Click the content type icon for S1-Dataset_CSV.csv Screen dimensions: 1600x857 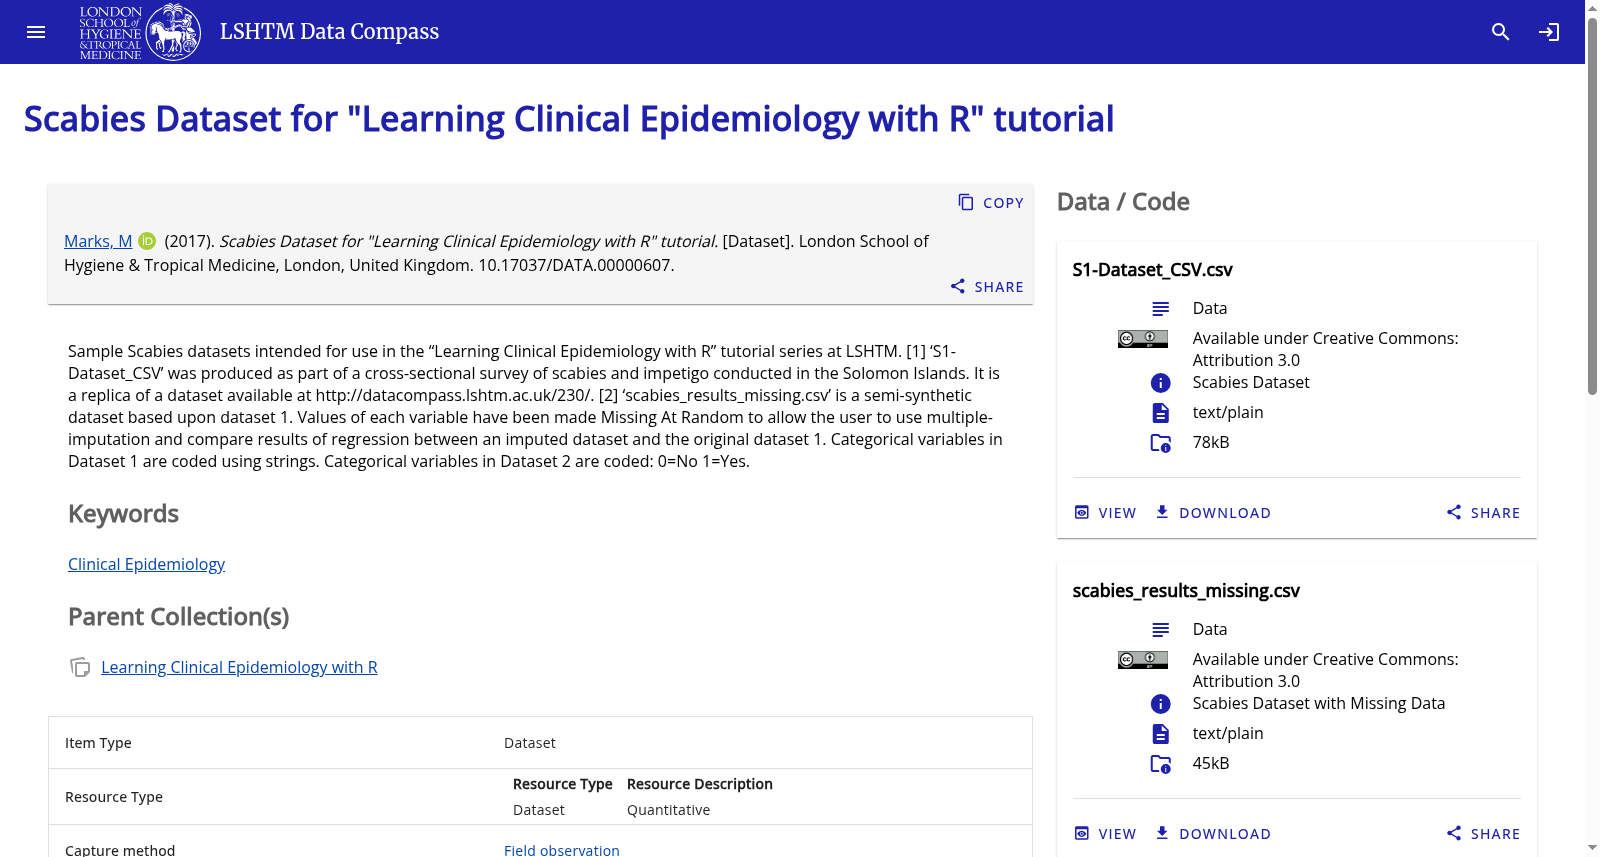pyautogui.click(x=1160, y=309)
